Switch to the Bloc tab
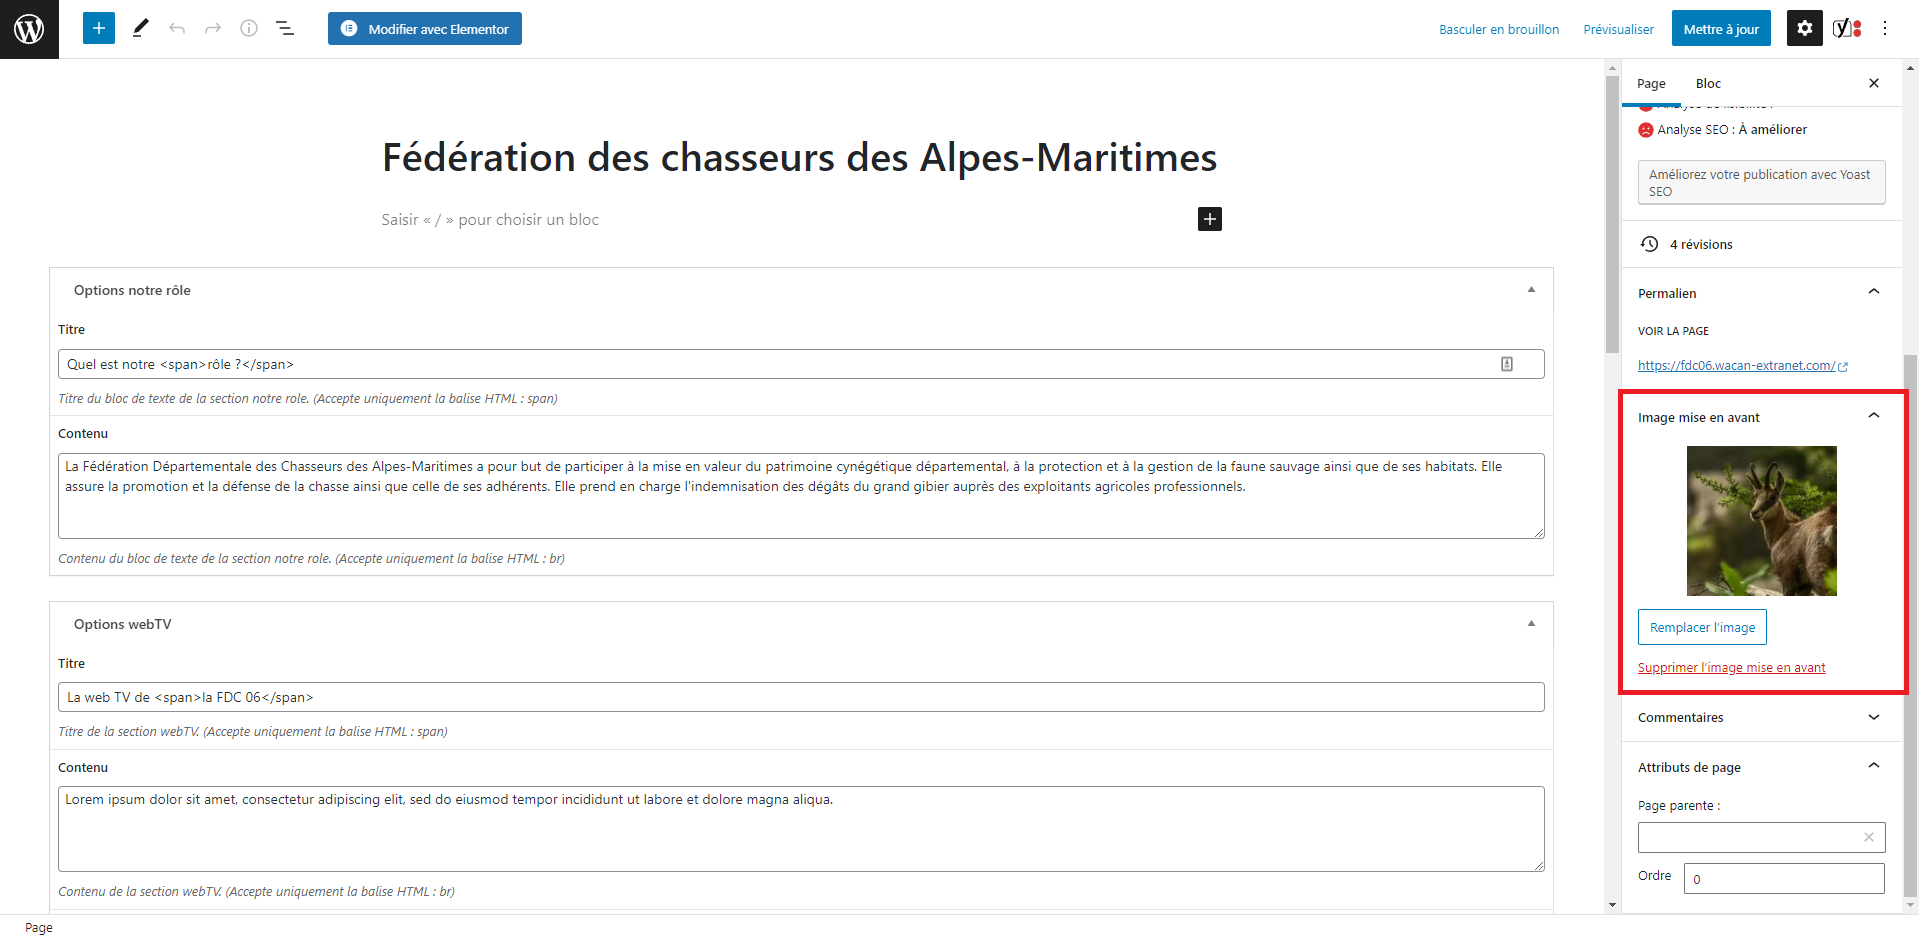 point(1708,84)
